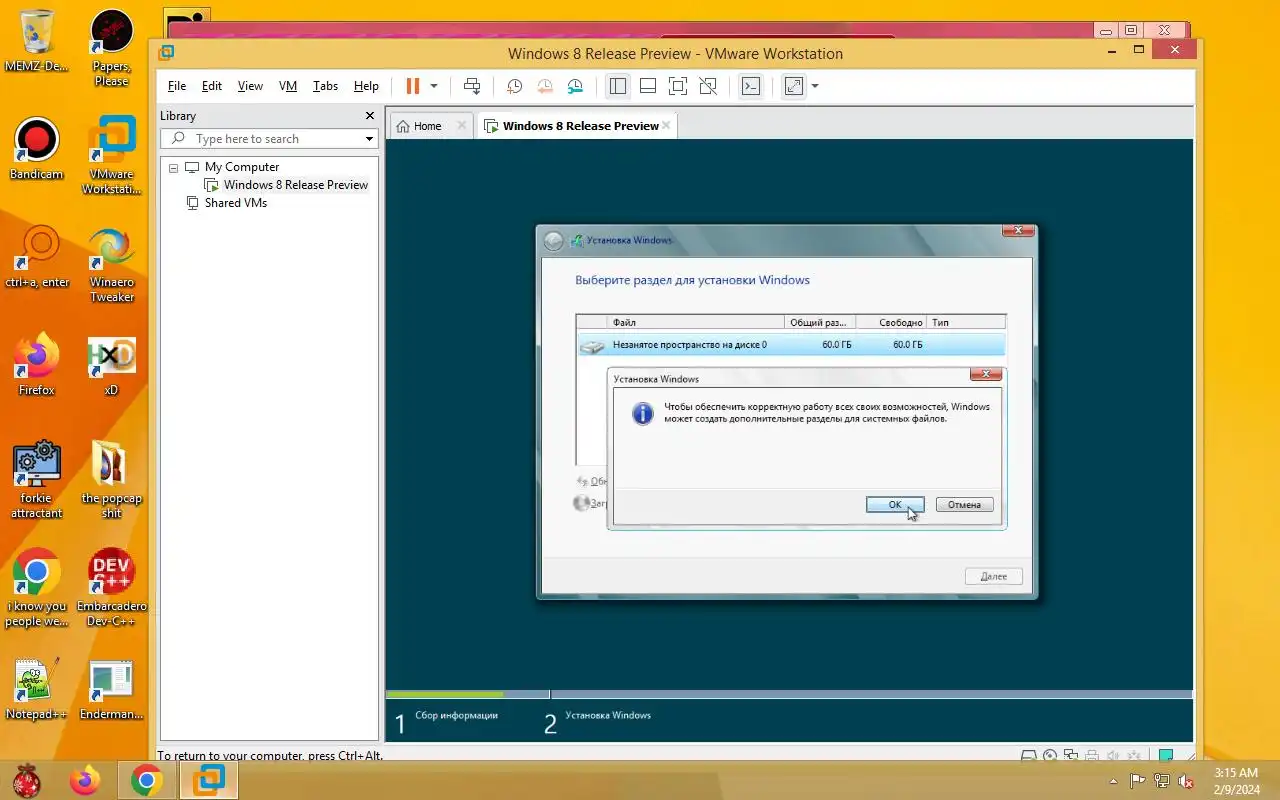Viewport: 1280px width, 800px height.
Task: Click the teal message log status icon
Action: pos(1165,756)
